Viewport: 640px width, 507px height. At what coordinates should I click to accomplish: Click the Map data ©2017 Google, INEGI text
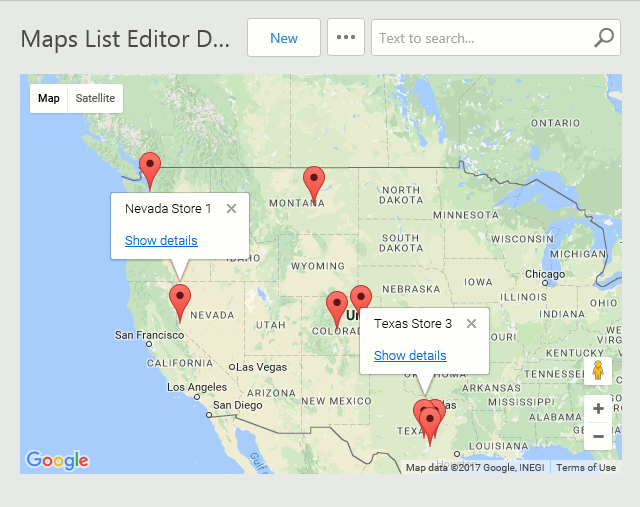475,468
